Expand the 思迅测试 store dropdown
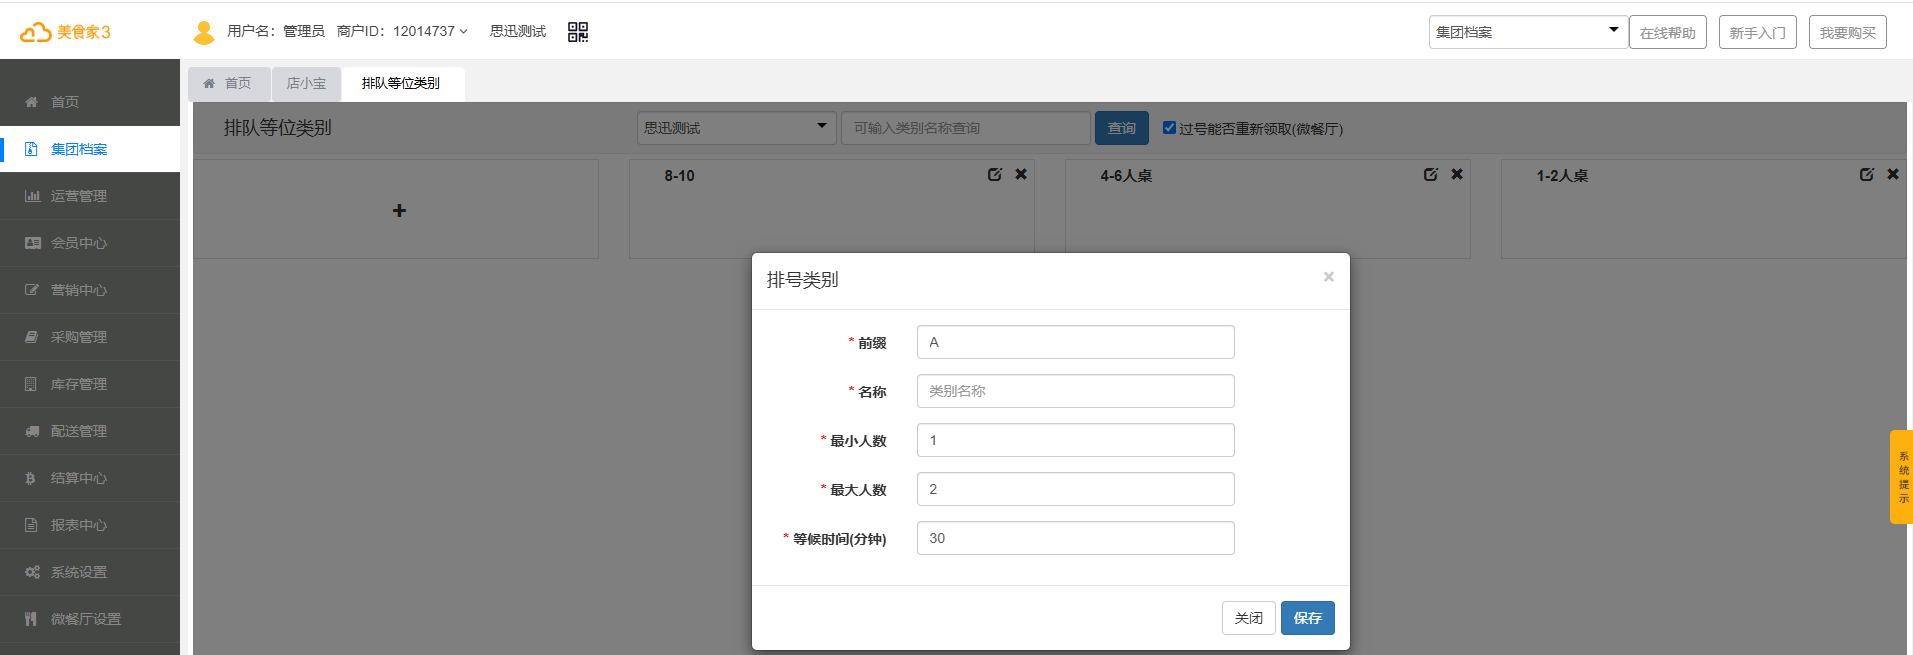Viewport: 1913px width, 655px height. coord(736,127)
